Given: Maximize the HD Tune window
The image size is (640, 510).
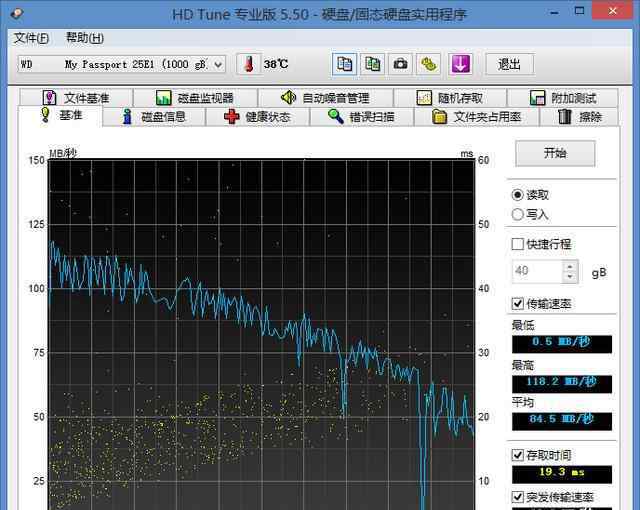Looking at the screenshot, I should point(579,11).
